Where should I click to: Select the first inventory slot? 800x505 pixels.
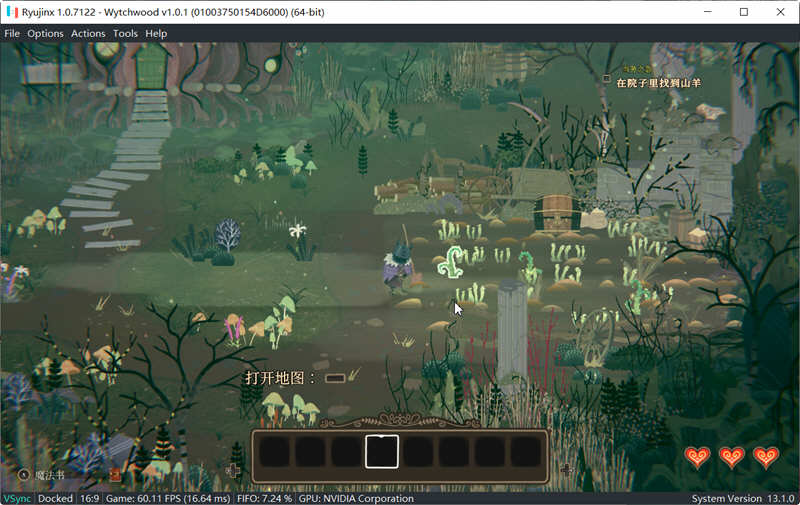click(x=274, y=451)
